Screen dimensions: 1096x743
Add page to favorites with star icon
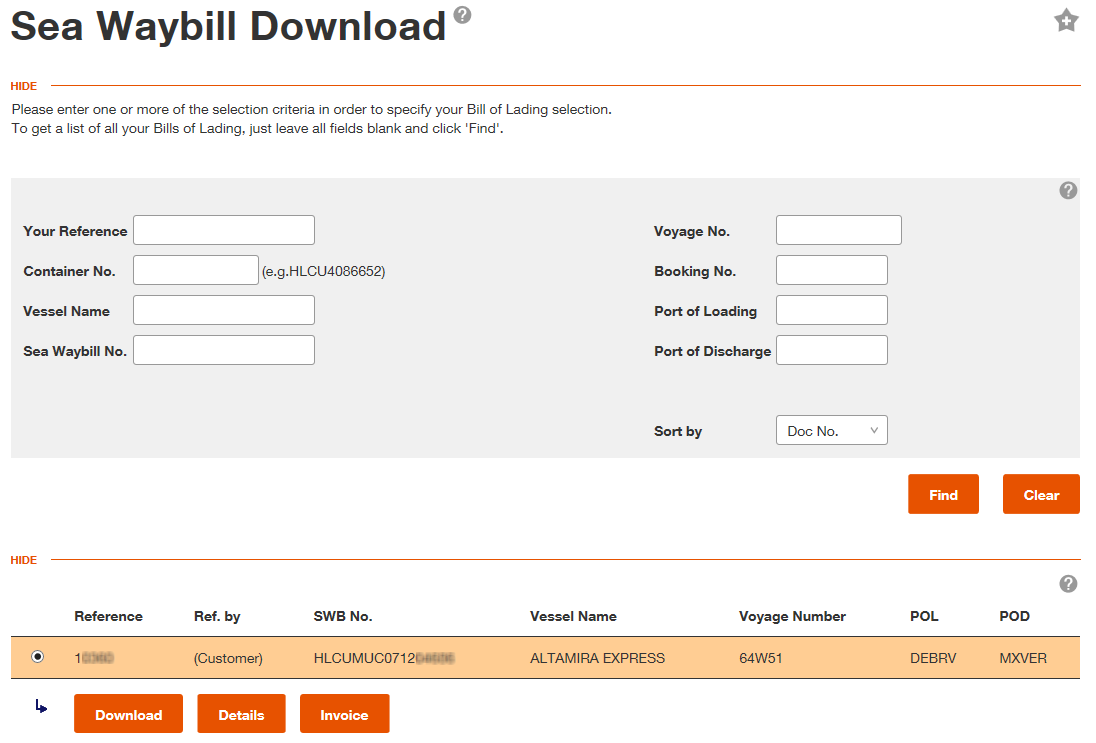point(1066,21)
